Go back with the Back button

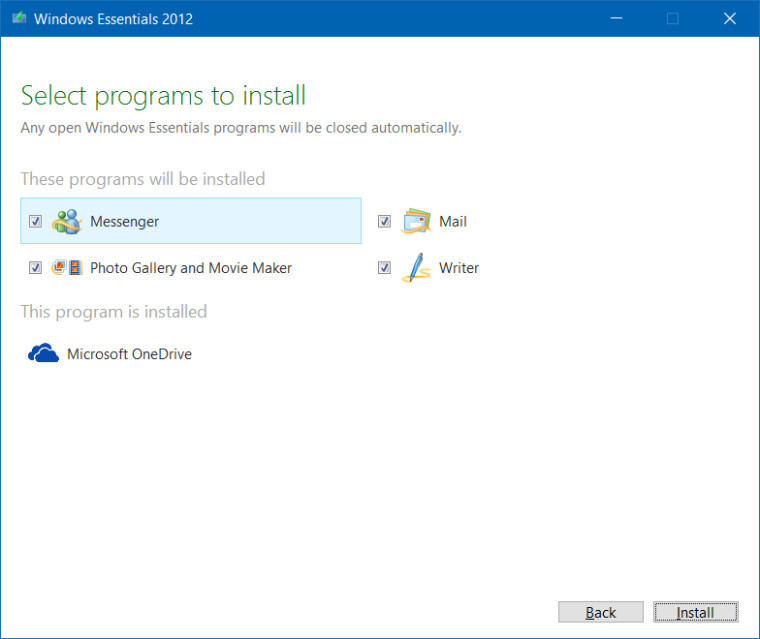(600, 612)
